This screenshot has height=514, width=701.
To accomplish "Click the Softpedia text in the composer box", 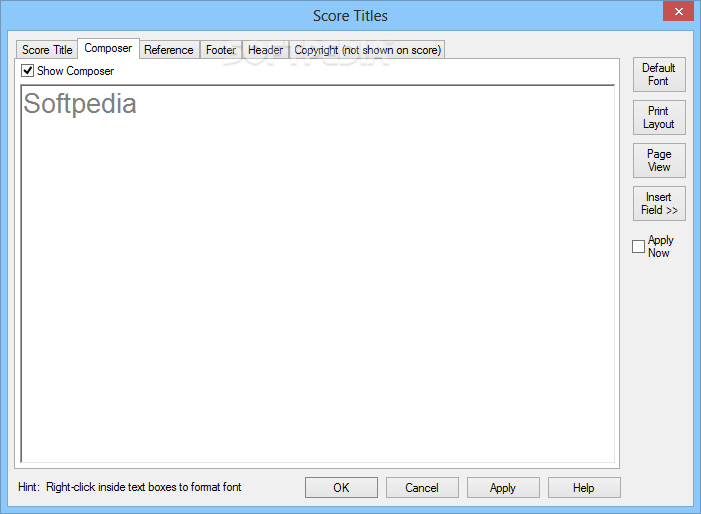I will (x=80, y=104).
